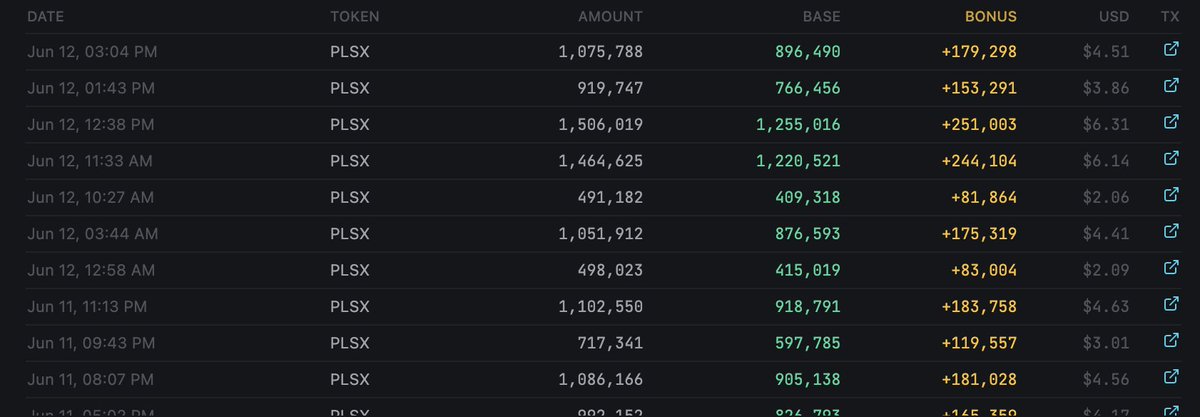The image size is (1200, 417).
Task: Click base value 766,456
Action: click(x=808, y=88)
